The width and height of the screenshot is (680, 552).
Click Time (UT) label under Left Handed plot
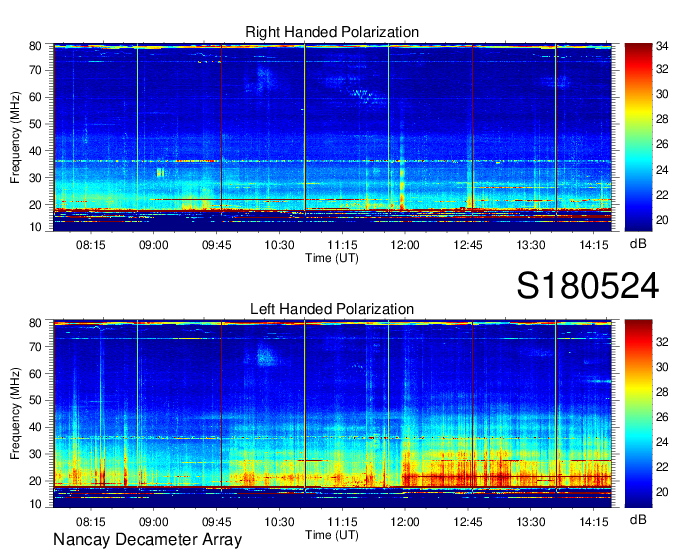tap(332, 535)
